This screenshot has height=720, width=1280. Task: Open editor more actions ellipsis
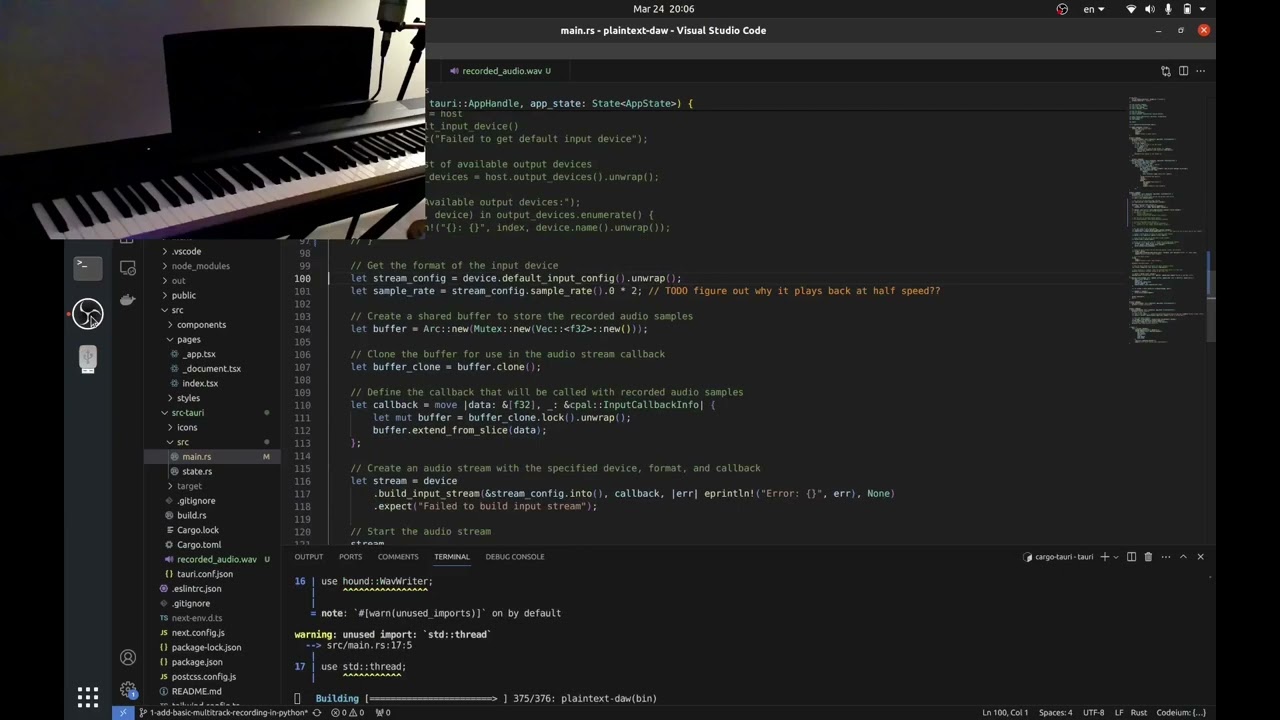(x=1200, y=71)
